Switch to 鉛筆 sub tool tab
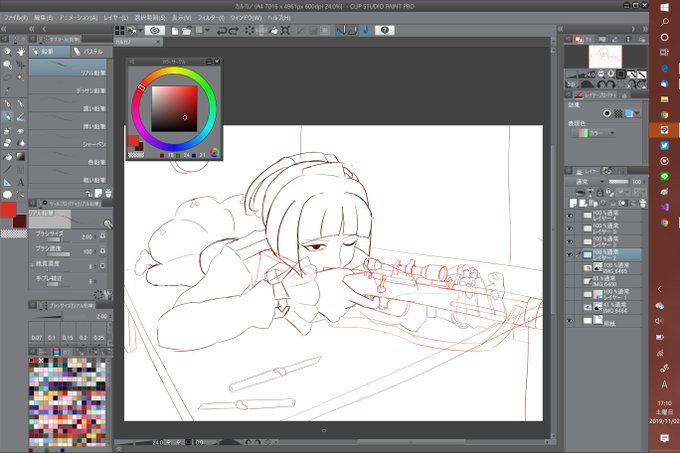This screenshot has height=453, width=680. [x=49, y=52]
